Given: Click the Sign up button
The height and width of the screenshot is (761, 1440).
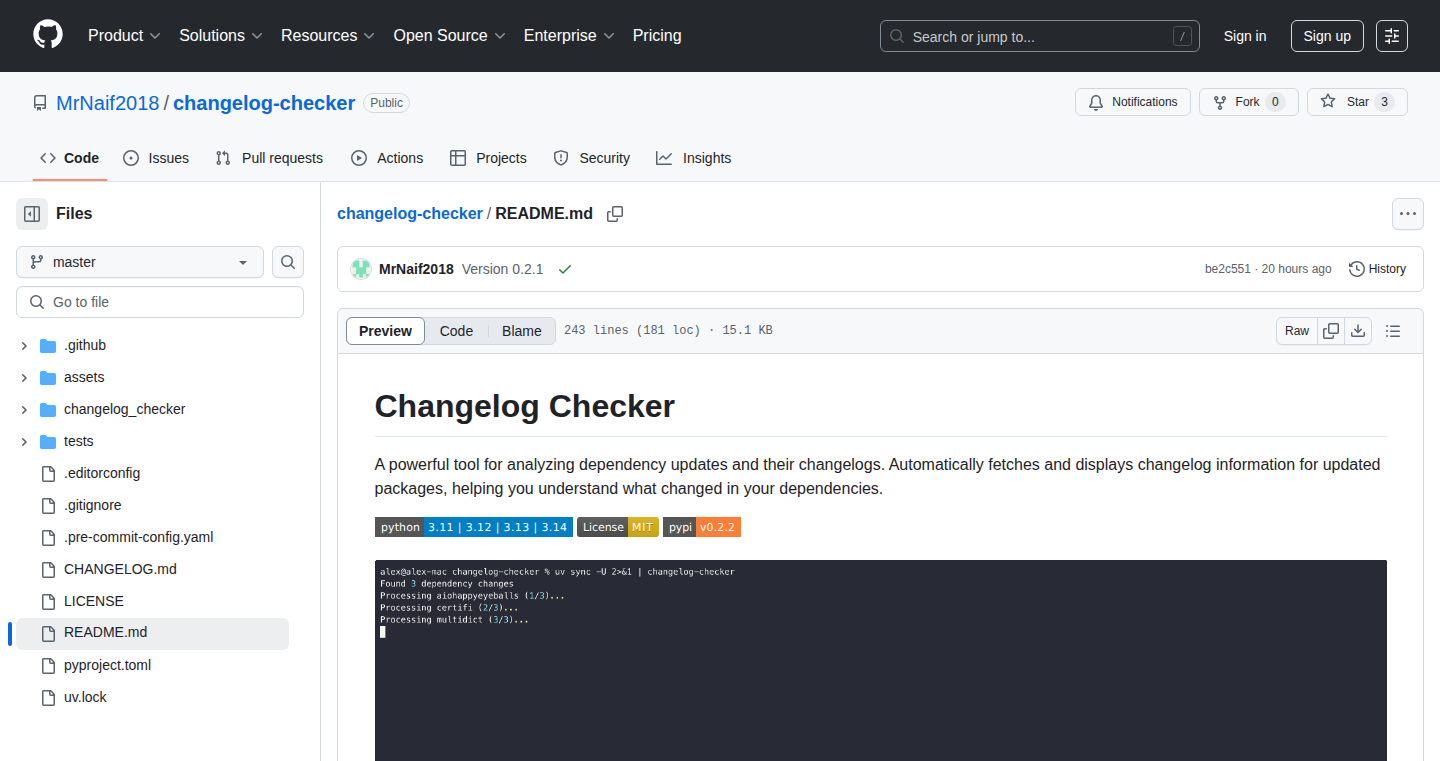Looking at the screenshot, I should 1327,36.
